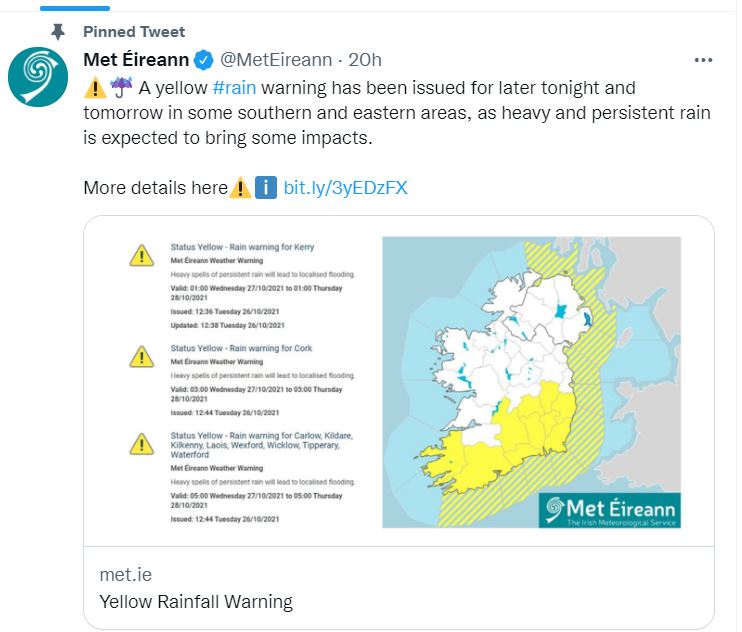Click the blue verified badge

tap(202, 60)
